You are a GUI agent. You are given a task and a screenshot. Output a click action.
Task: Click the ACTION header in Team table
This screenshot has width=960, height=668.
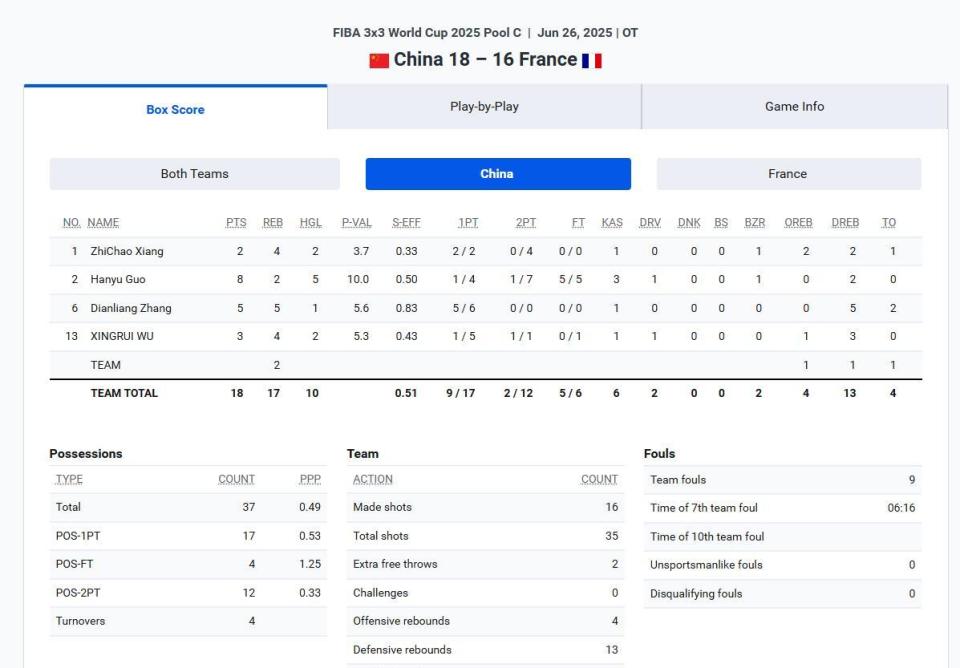coord(373,479)
